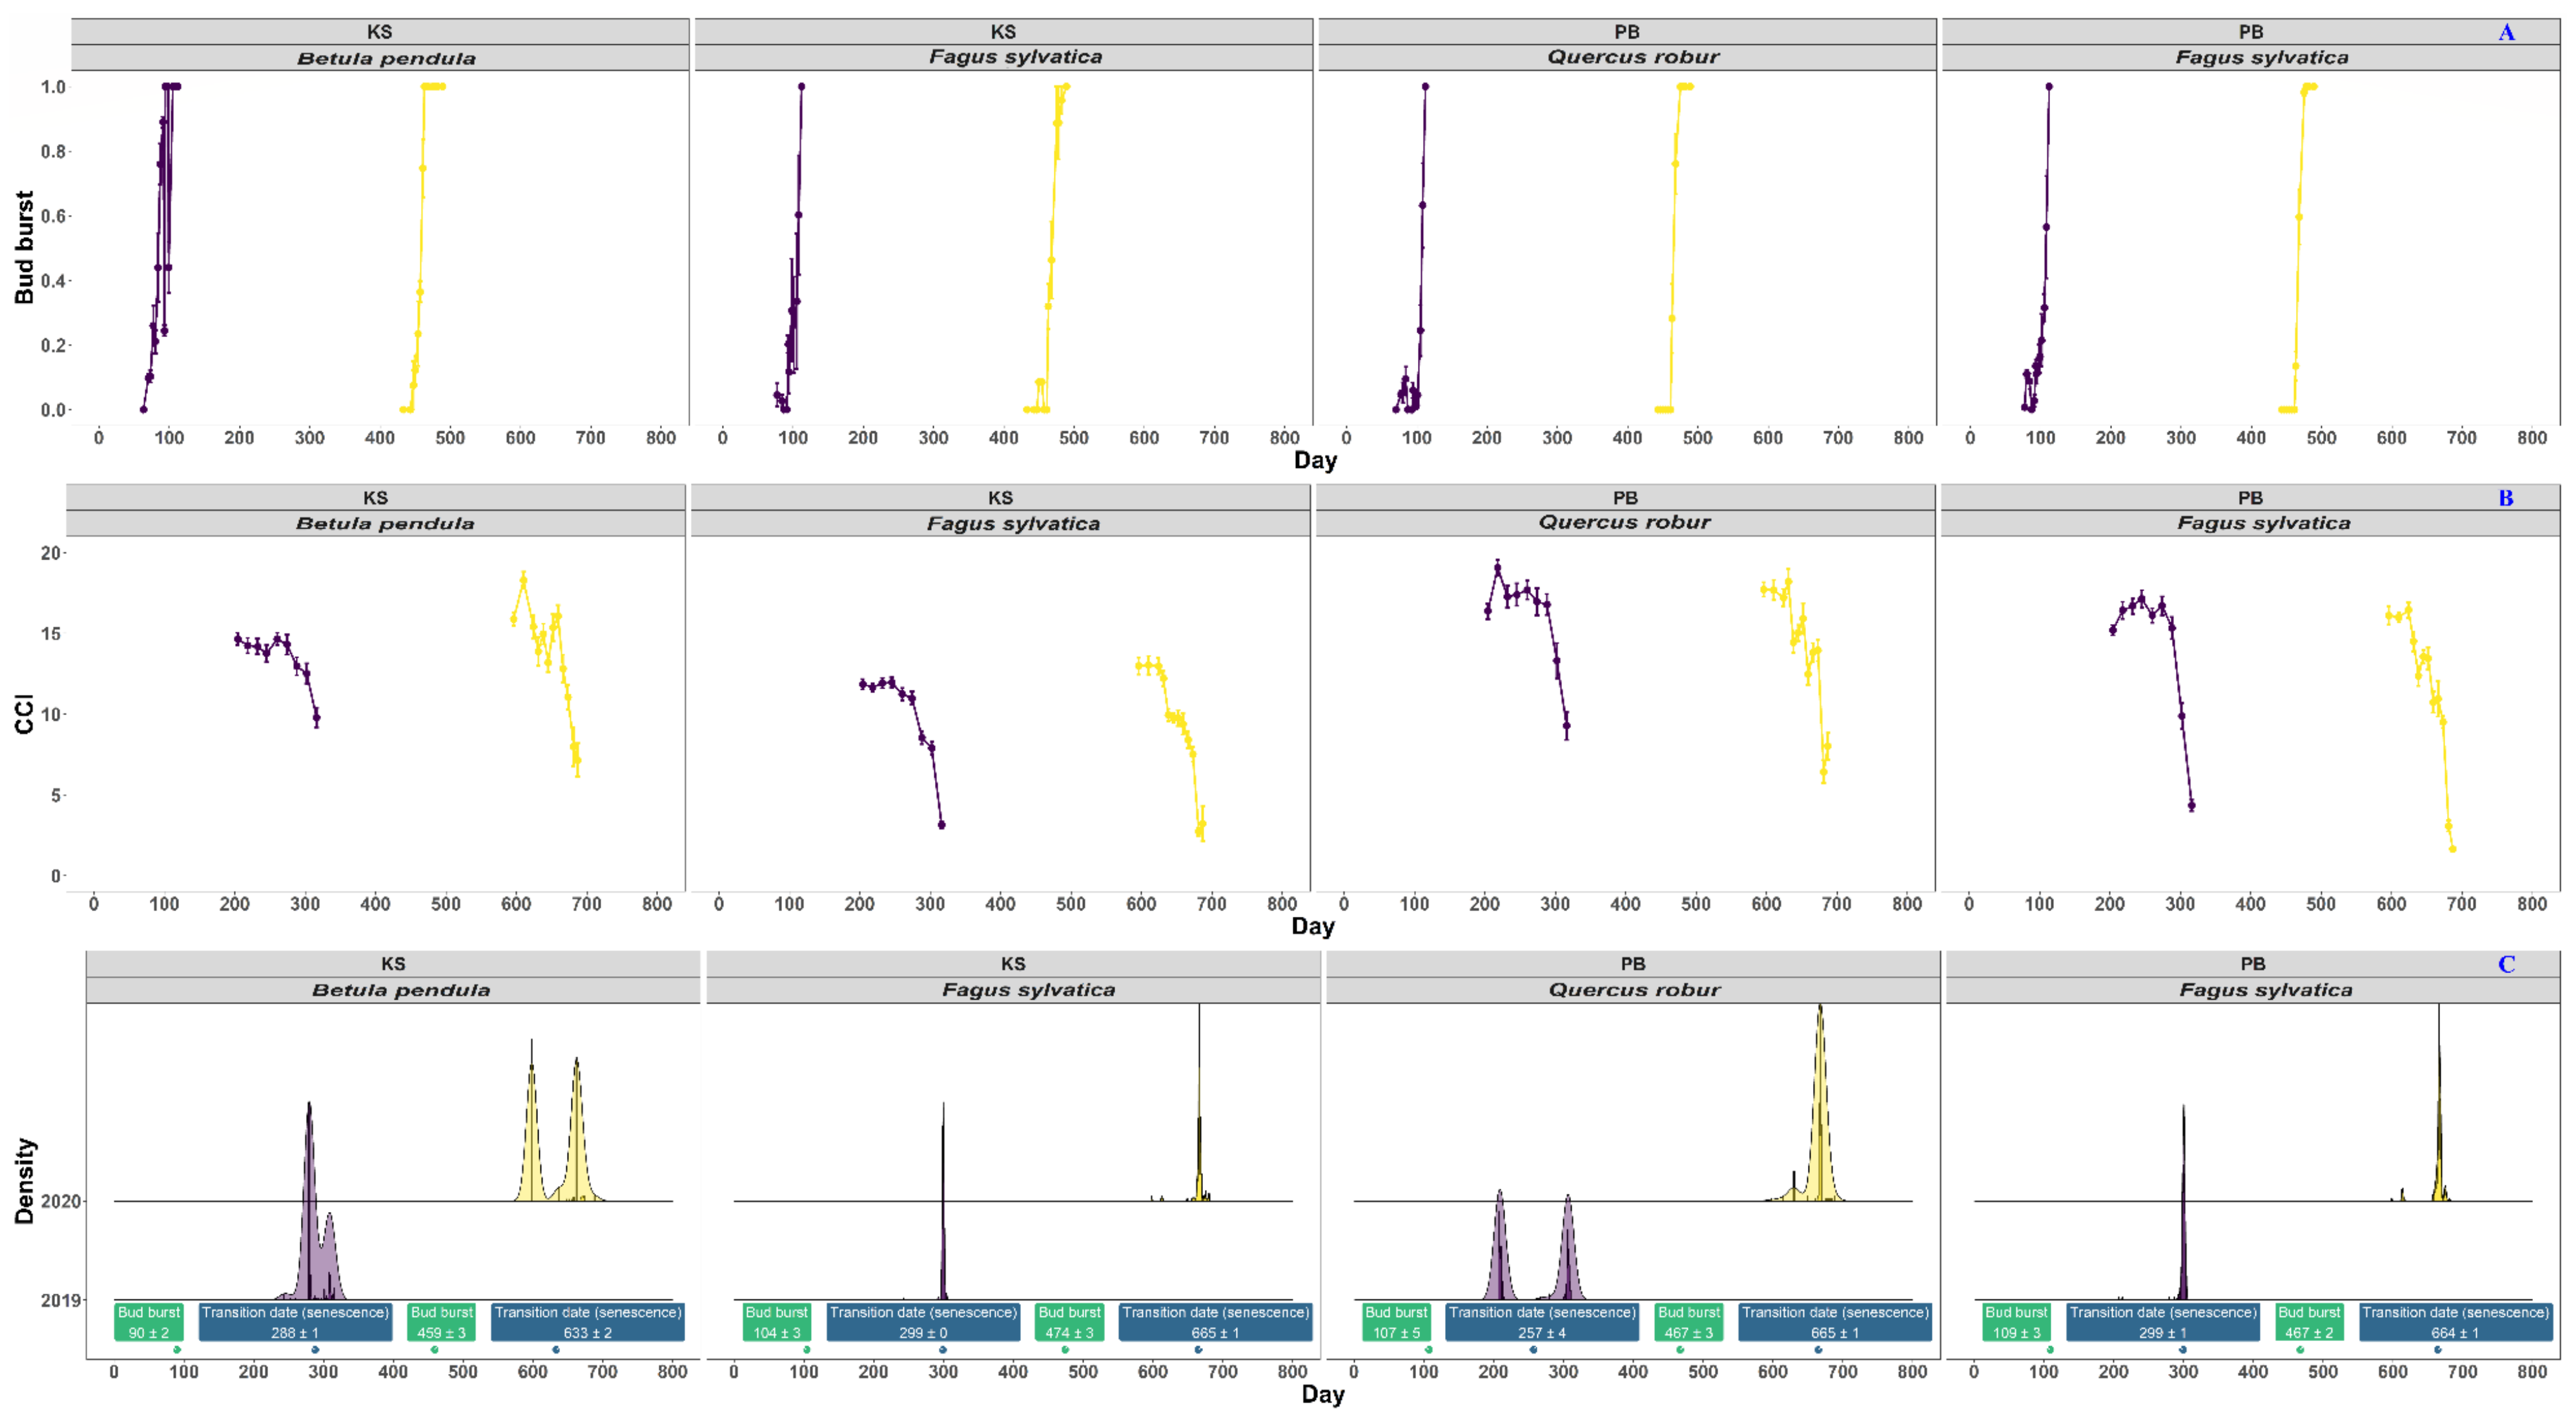
Task: Click the 'Bud burst' y-axis title
Action: coord(24,247)
